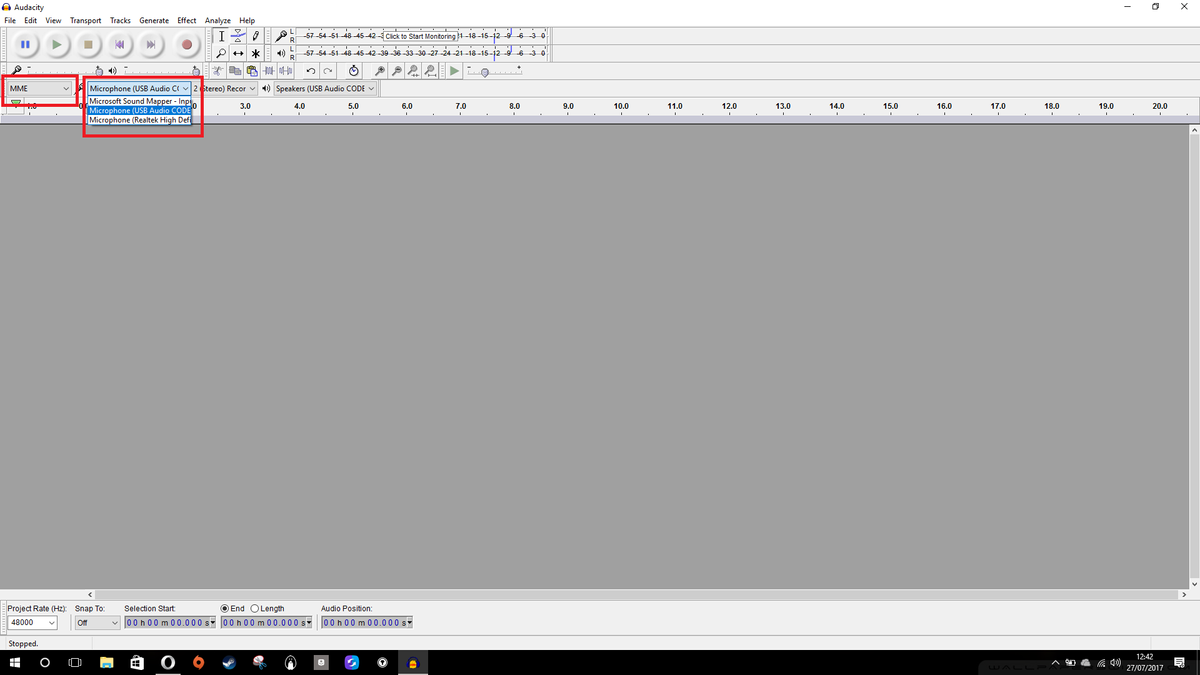
Task: Open the Transport menu
Action: (x=86, y=20)
